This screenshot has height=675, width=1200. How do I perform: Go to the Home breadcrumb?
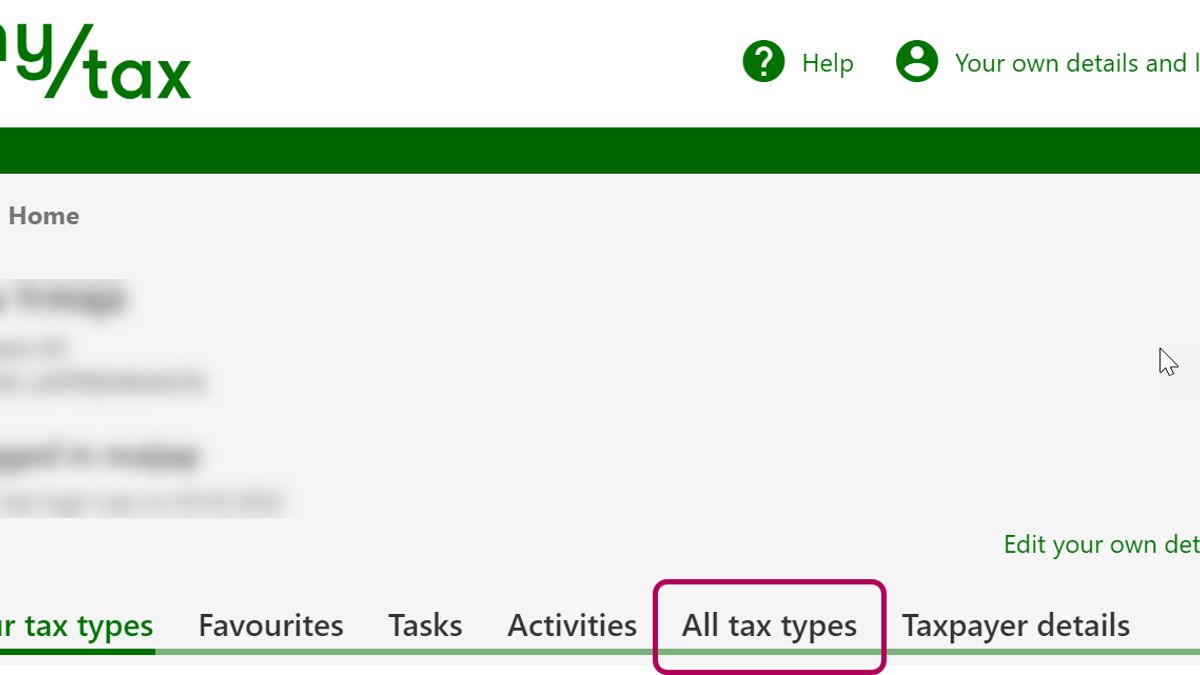click(x=43, y=216)
